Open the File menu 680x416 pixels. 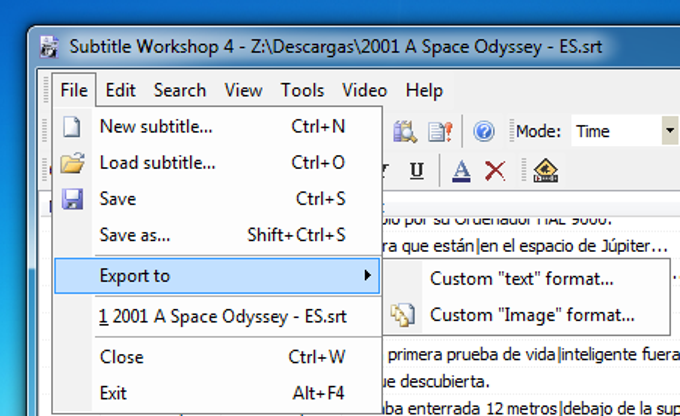tap(74, 90)
